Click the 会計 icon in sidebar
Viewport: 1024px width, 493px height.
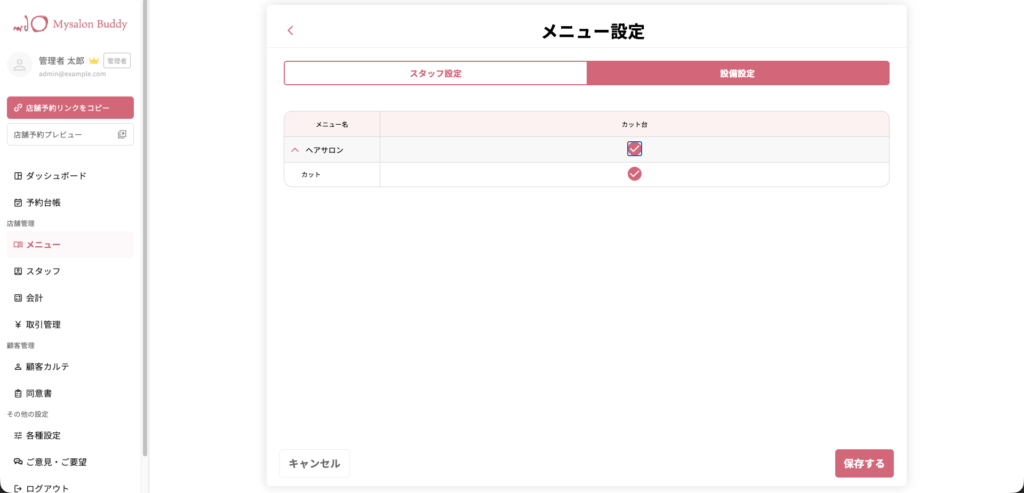[18, 298]
